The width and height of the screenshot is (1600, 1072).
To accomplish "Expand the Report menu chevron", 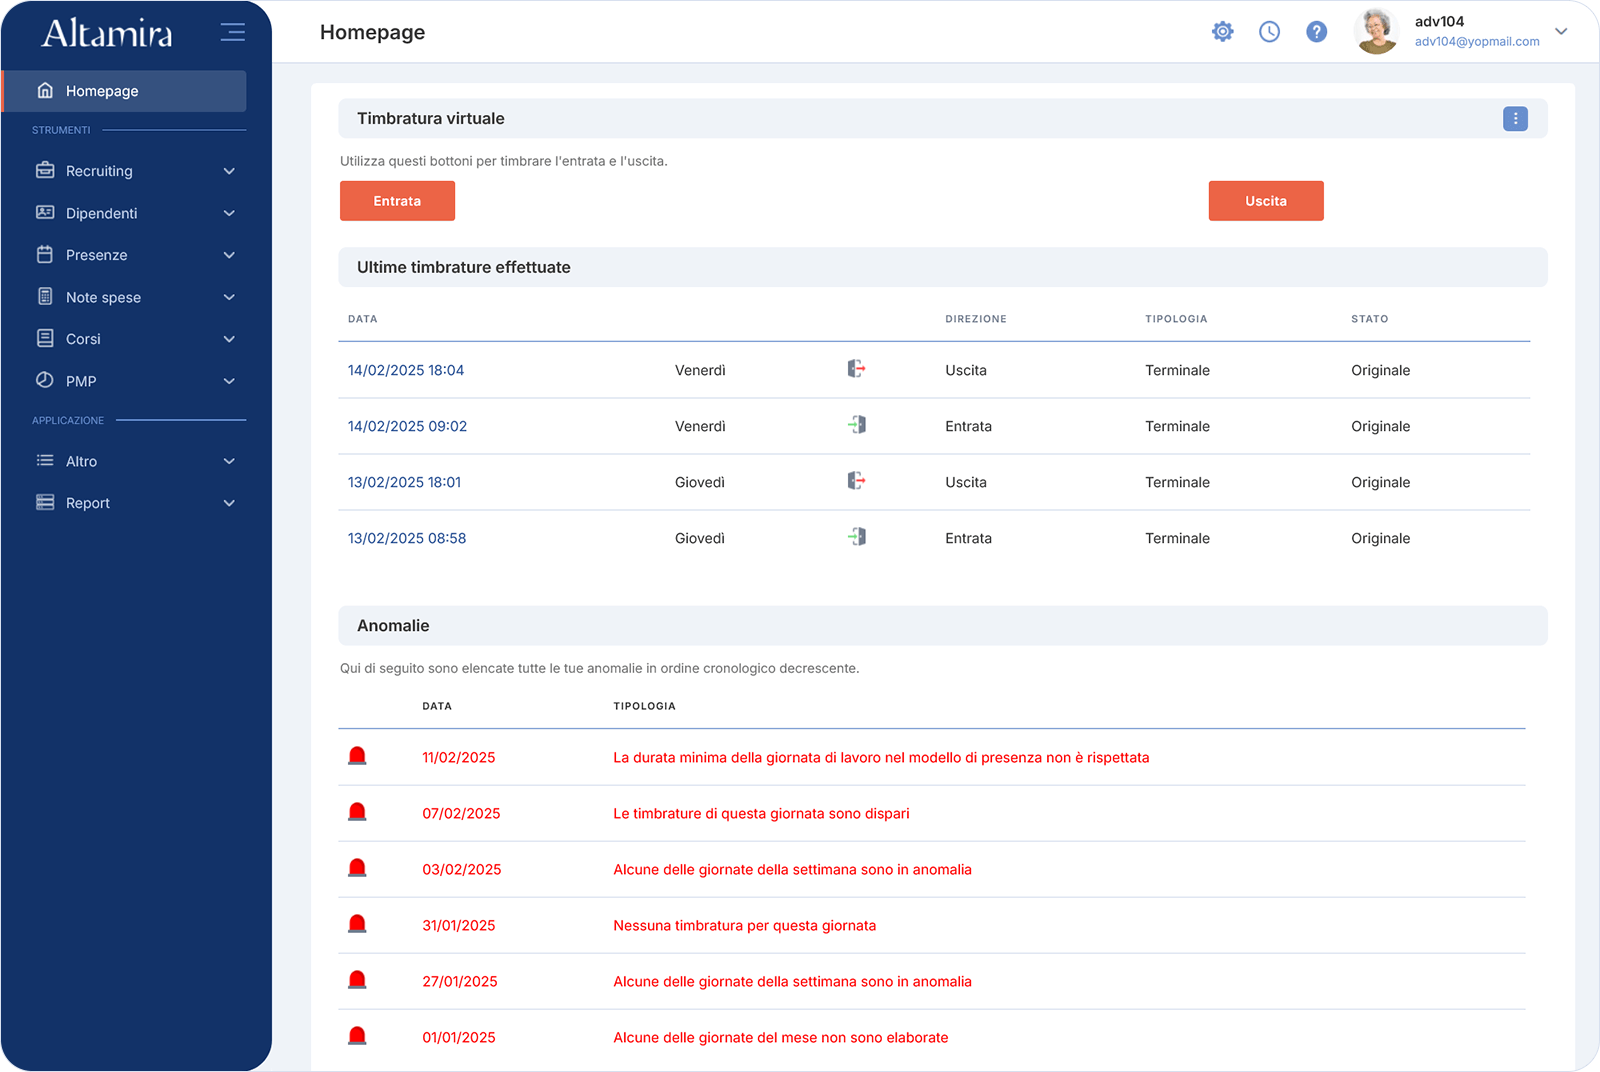I will pos(229,503).
